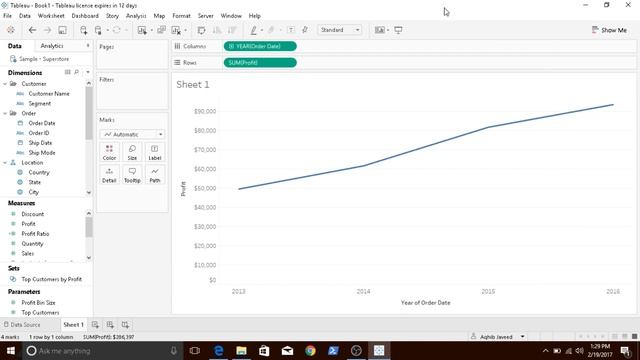
Task: Open the Color mark card
Action: [109, 152]
